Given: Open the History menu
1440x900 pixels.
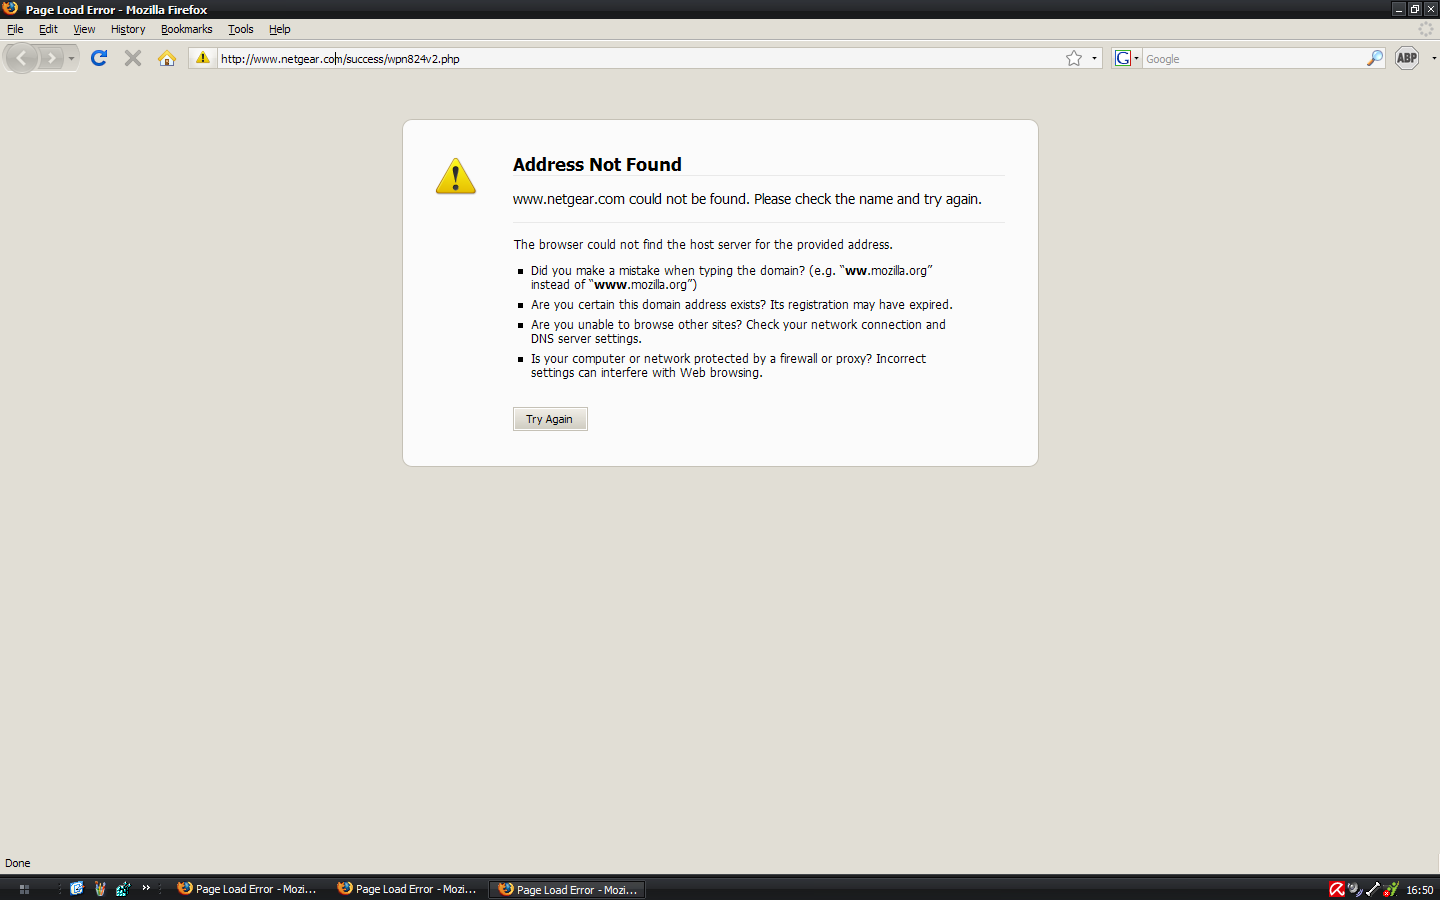Looking at the screenshot, I should tap(128, 29).
